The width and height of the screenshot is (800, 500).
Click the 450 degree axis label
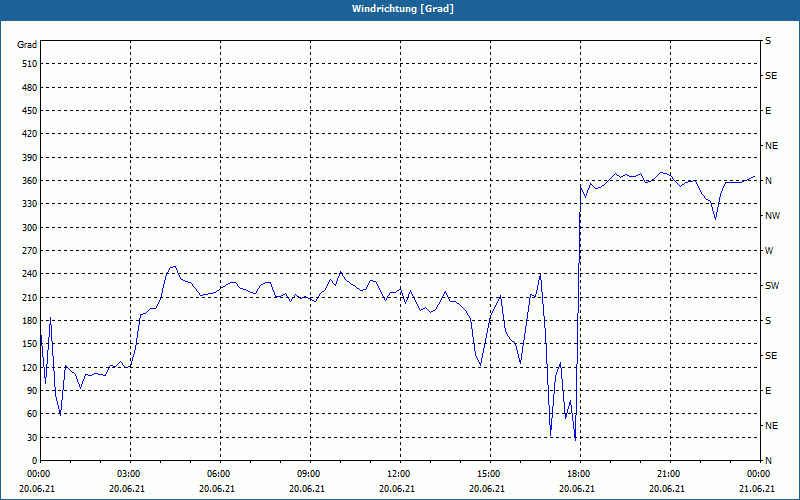tap(30, 111)
